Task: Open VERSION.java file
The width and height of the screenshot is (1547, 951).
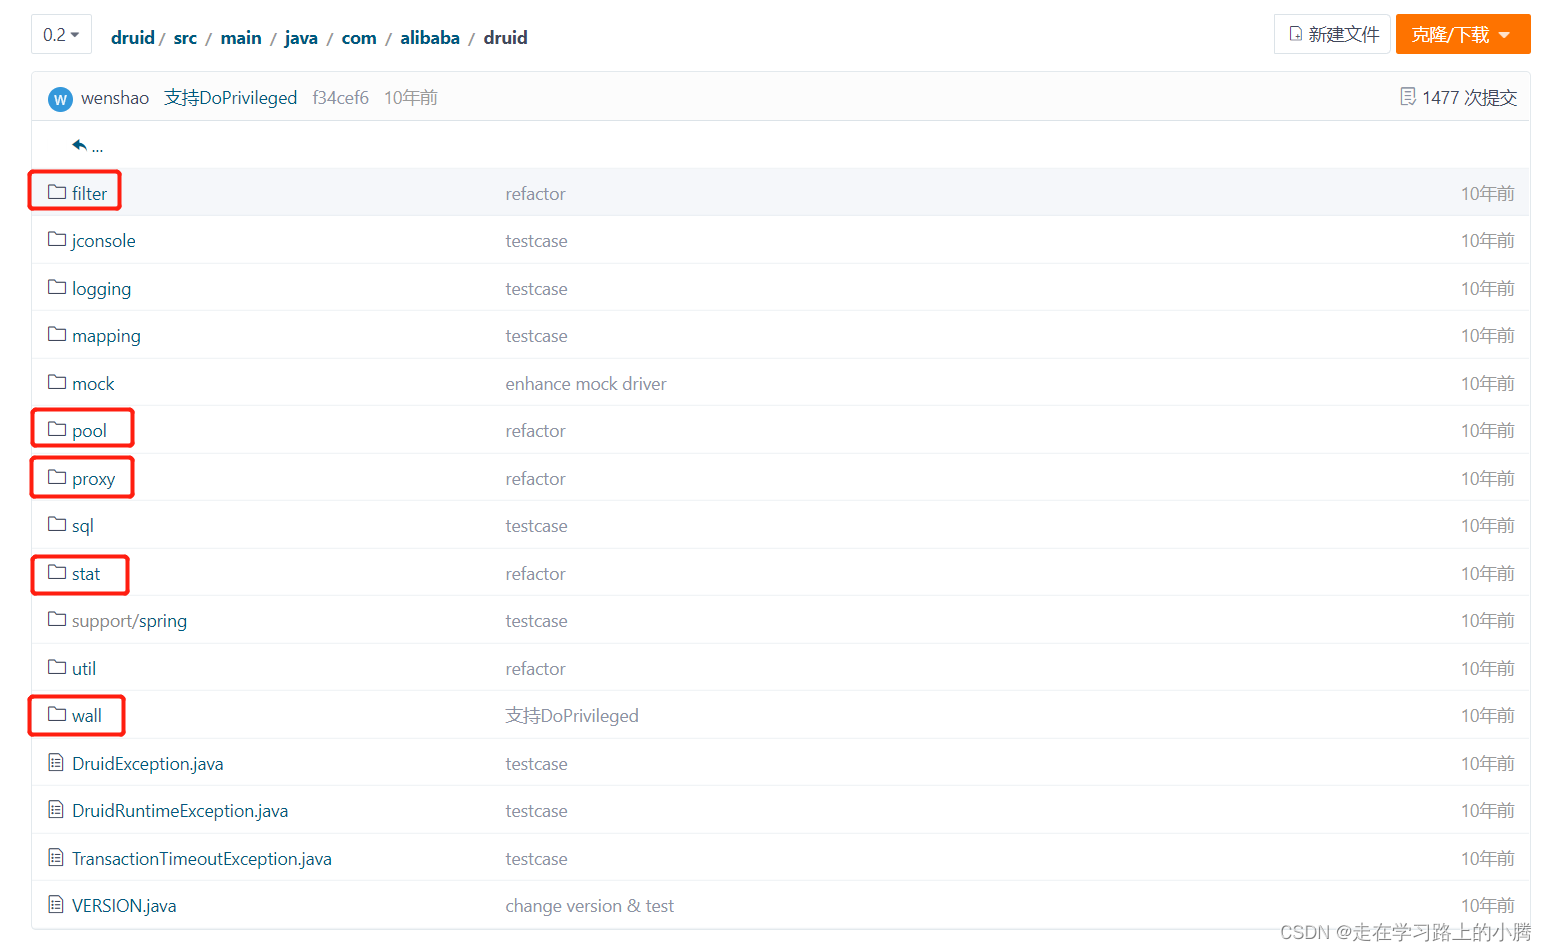Action: click(124, 906)
